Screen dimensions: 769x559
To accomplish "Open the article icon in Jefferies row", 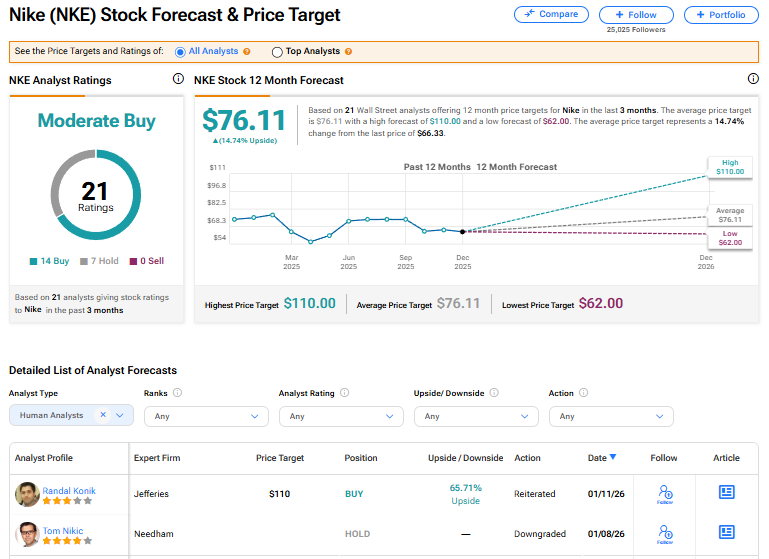I will (x=727, y=492).
